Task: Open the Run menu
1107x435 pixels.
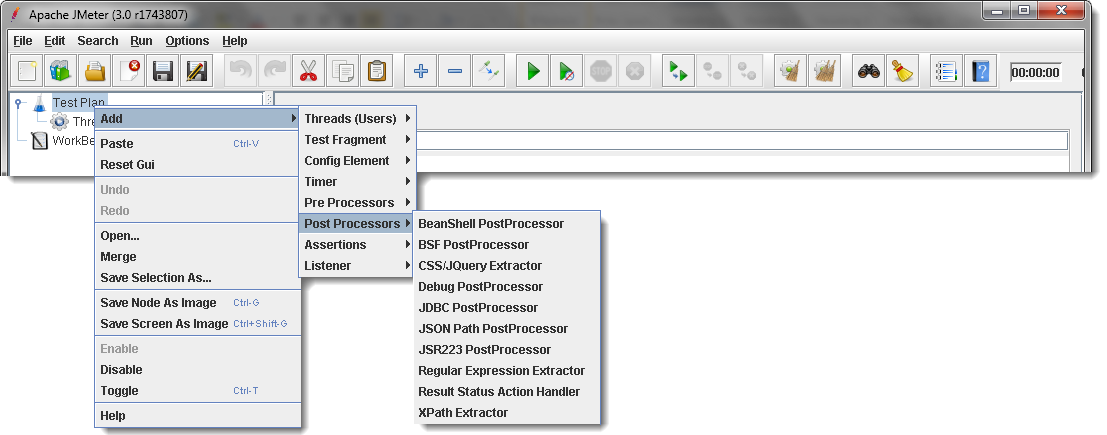Action: tap(141, 41)
